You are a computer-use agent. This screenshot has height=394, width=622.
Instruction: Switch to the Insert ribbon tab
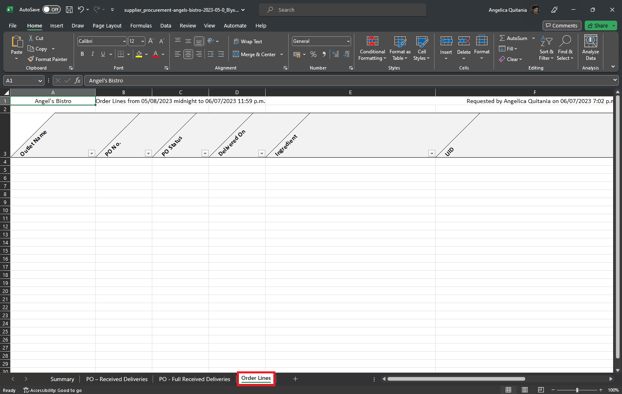pyautogui.click(x=56, y=25)
